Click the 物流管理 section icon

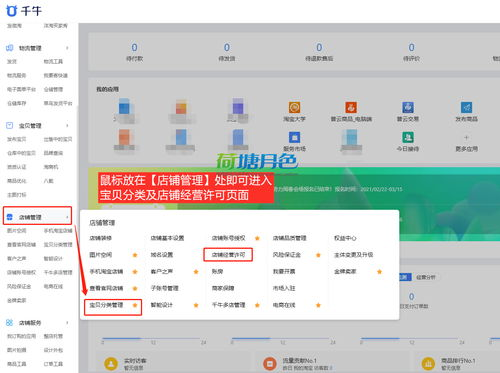(10, 48)
